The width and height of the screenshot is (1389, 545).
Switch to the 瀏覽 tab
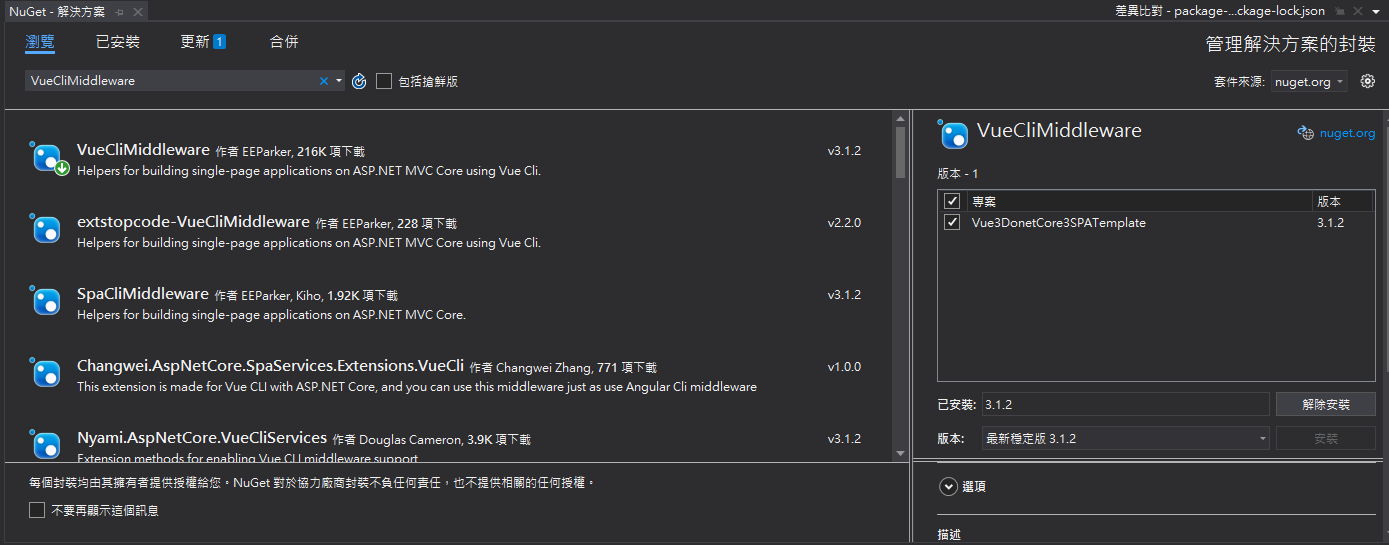coord(40,42)
